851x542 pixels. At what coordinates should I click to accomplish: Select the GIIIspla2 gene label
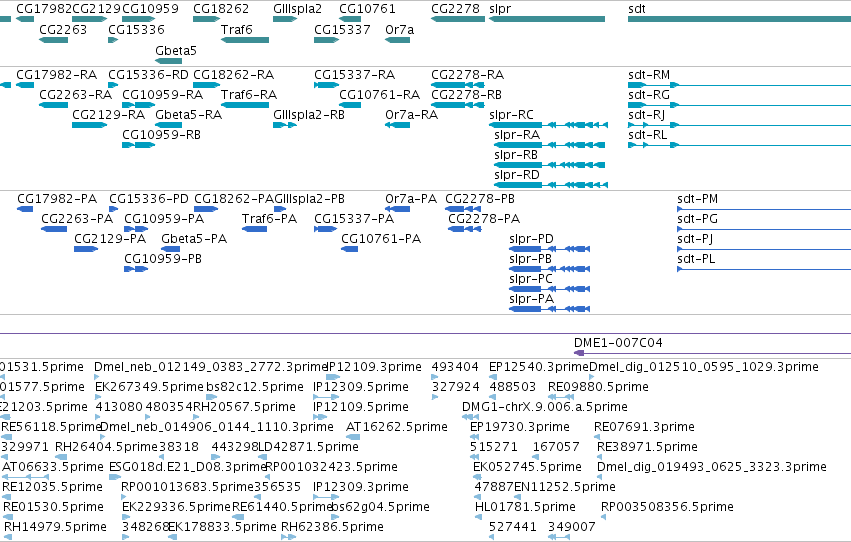point(297,9)
